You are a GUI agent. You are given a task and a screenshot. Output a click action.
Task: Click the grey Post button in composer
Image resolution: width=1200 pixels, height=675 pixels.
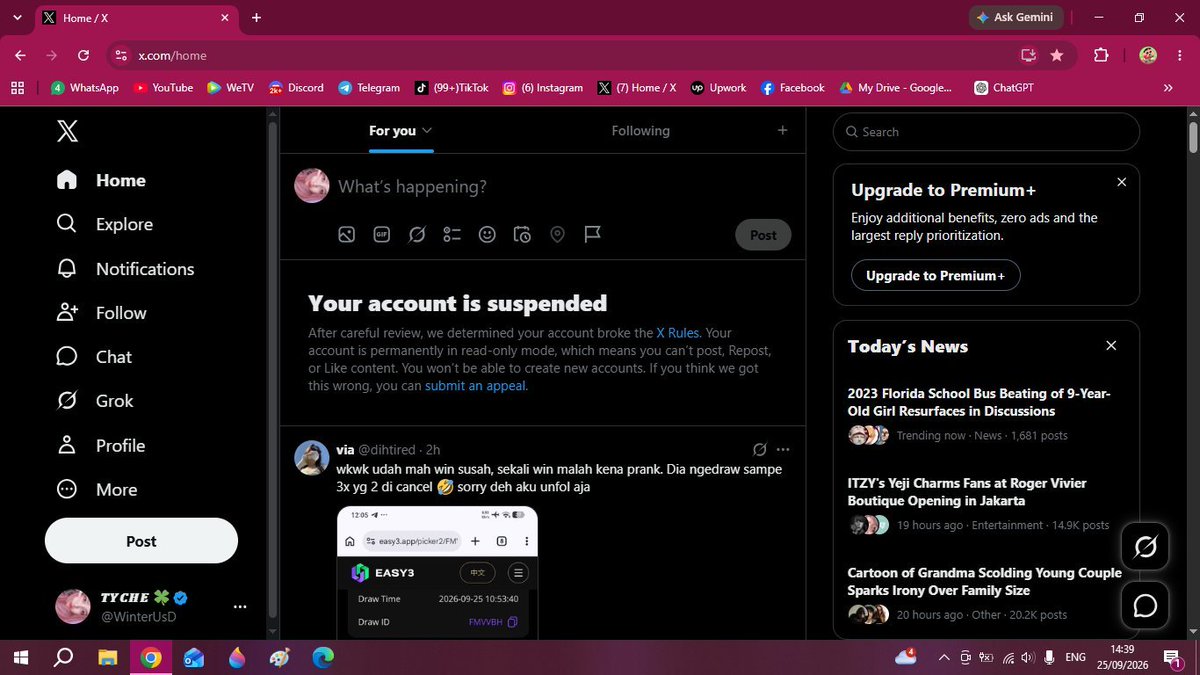763,235
